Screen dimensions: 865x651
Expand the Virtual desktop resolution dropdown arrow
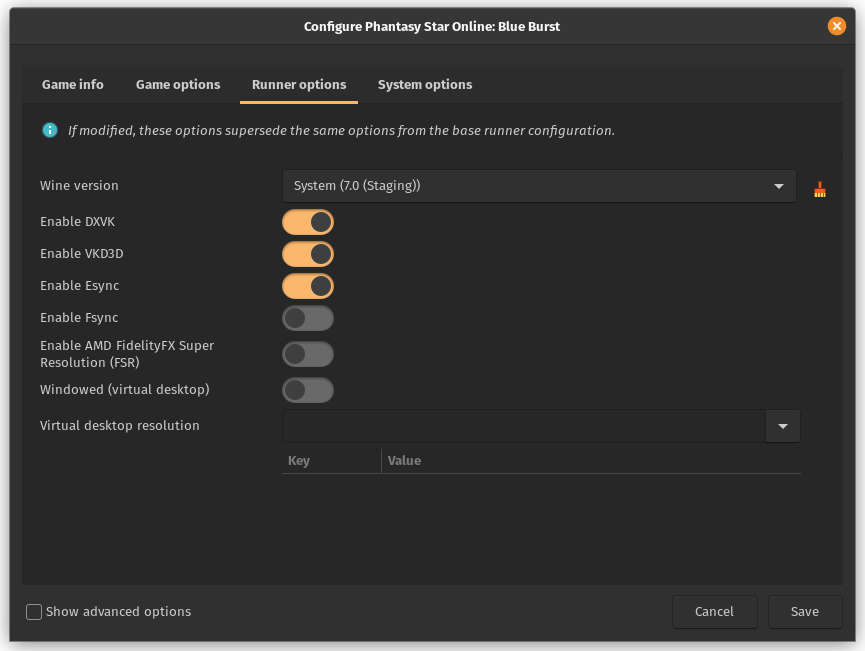pyautogui.click(x=782, y=426)
